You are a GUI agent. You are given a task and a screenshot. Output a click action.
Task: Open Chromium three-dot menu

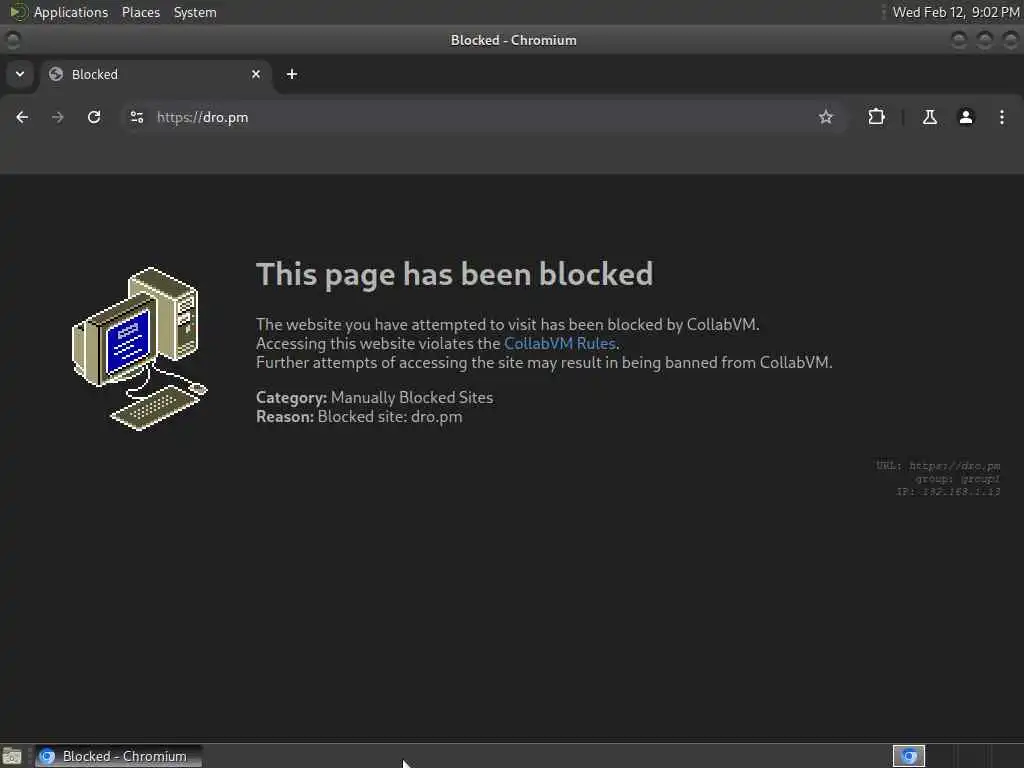[x=1001, y=117]
